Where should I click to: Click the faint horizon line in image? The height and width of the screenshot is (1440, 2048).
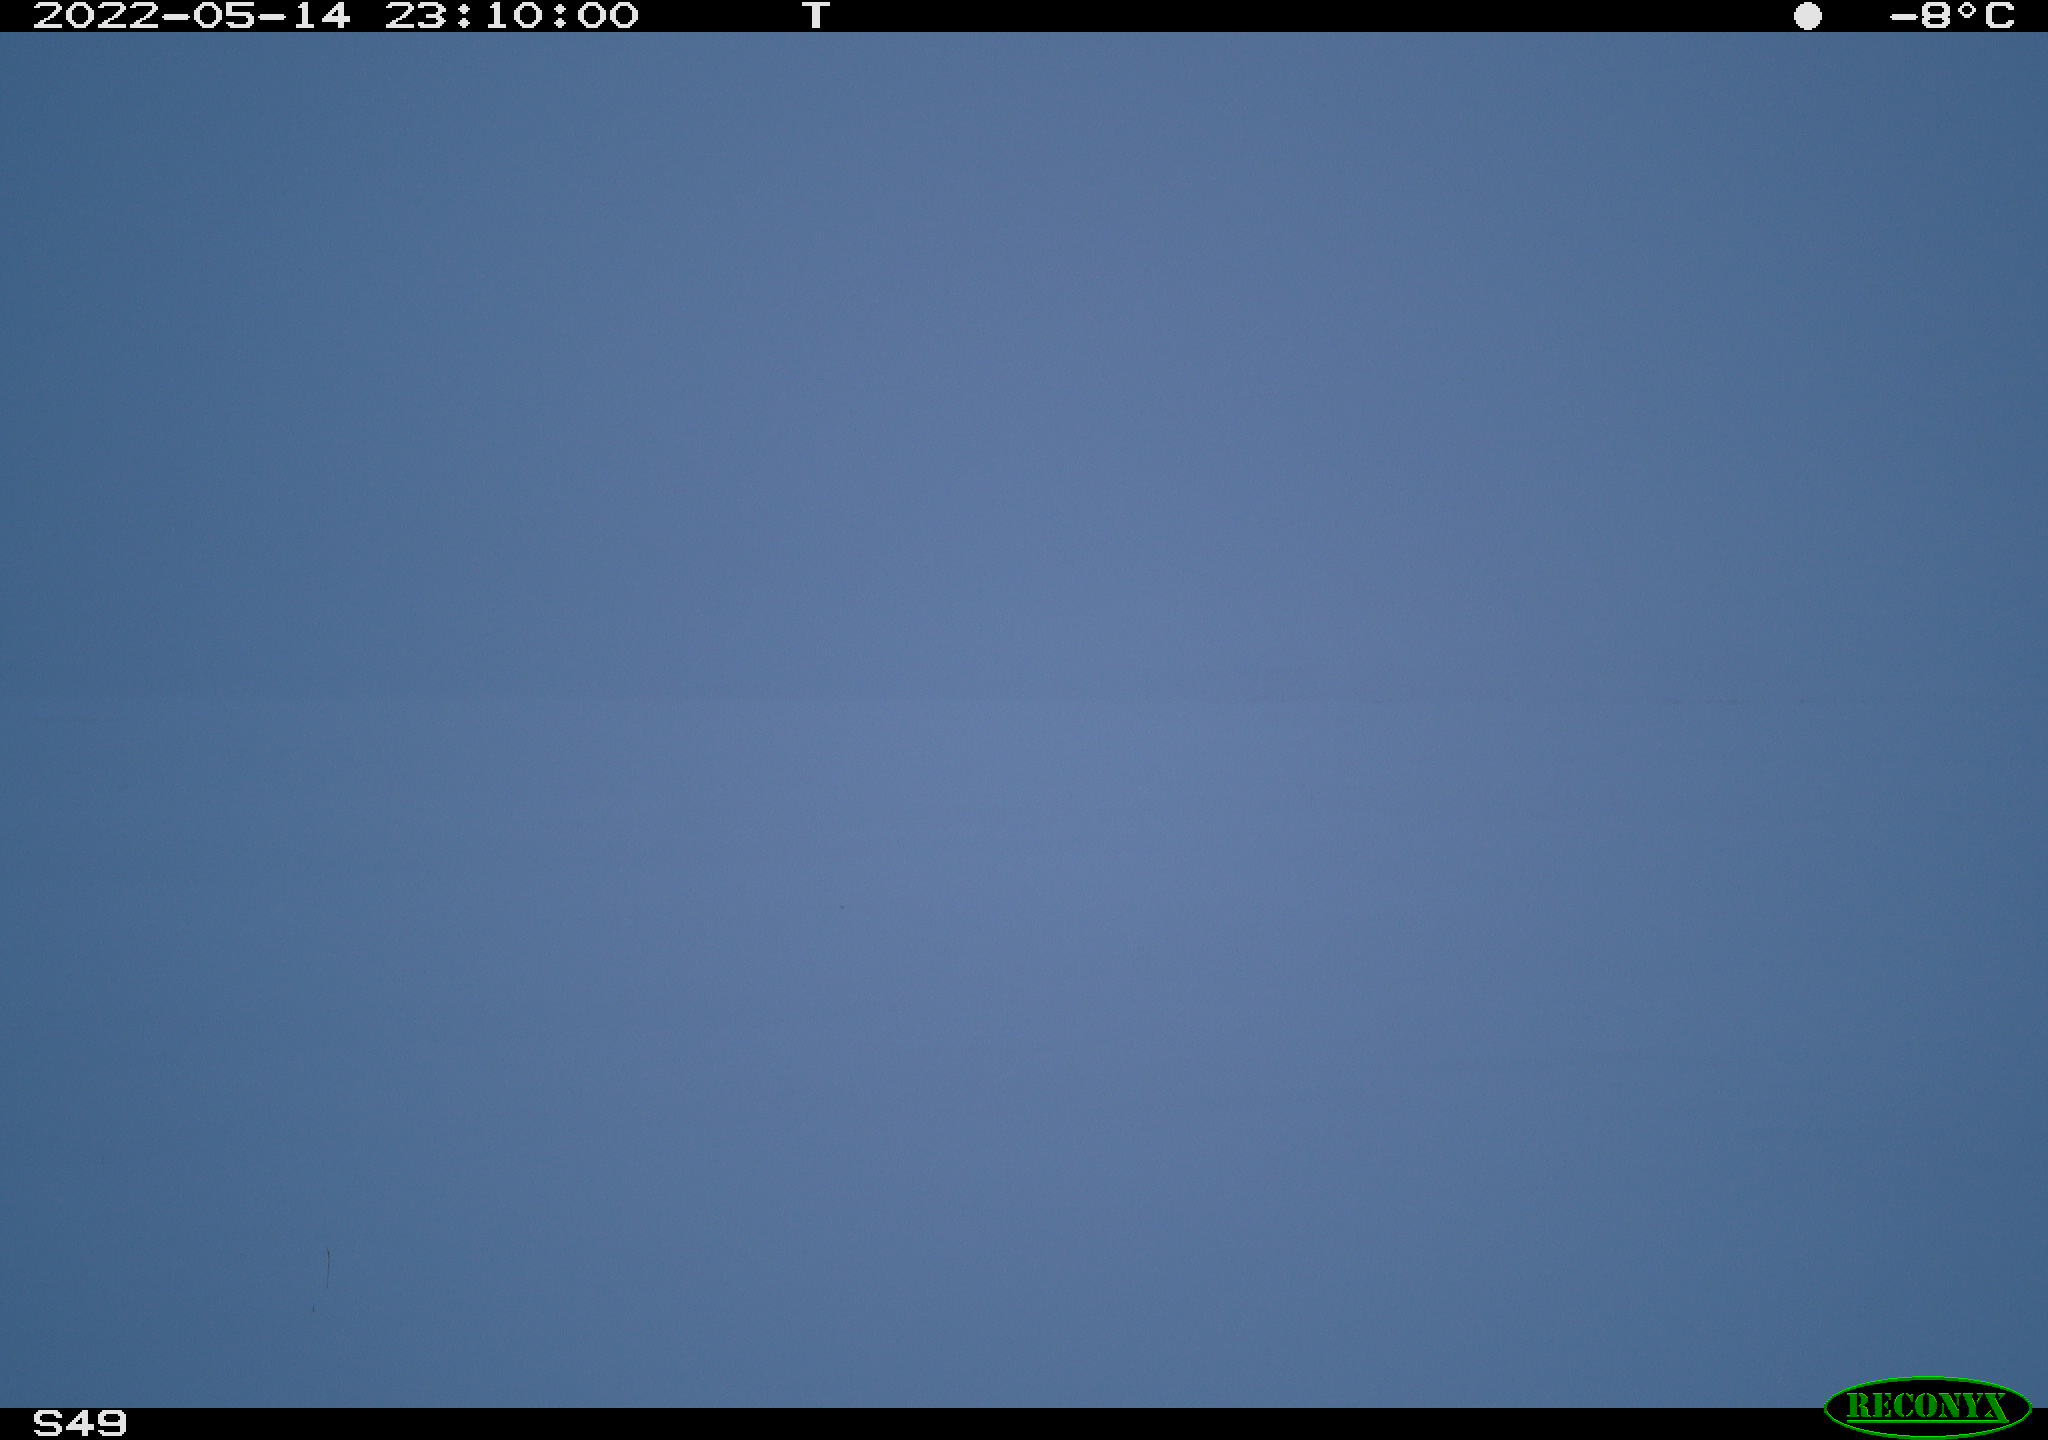click(1024, 698)
